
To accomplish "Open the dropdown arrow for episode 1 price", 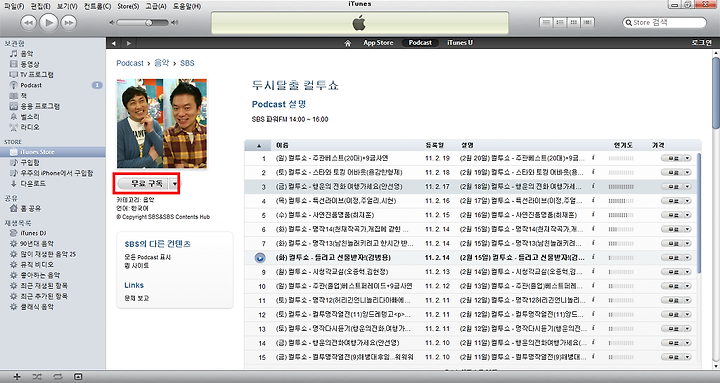I will point(688,158).
